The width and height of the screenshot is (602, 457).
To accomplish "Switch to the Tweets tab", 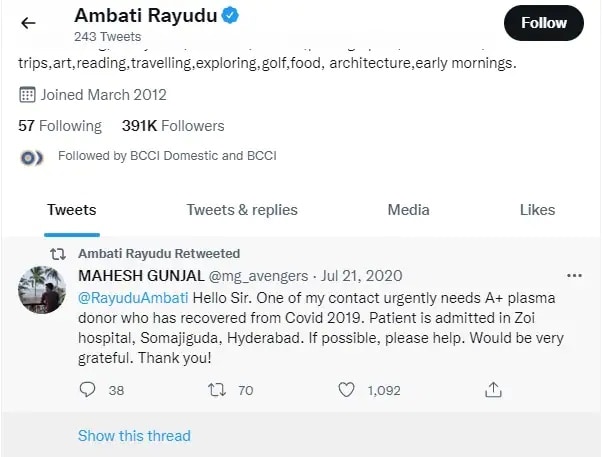I will [72, 209].
